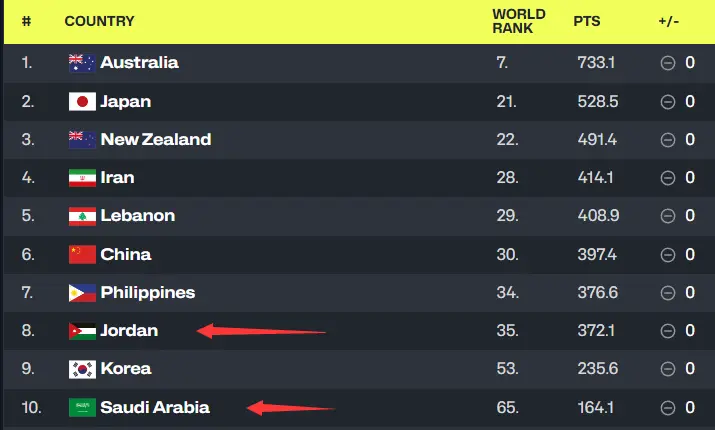Click the Australia flag icon
715x430 pixels.
pos(82,63)
